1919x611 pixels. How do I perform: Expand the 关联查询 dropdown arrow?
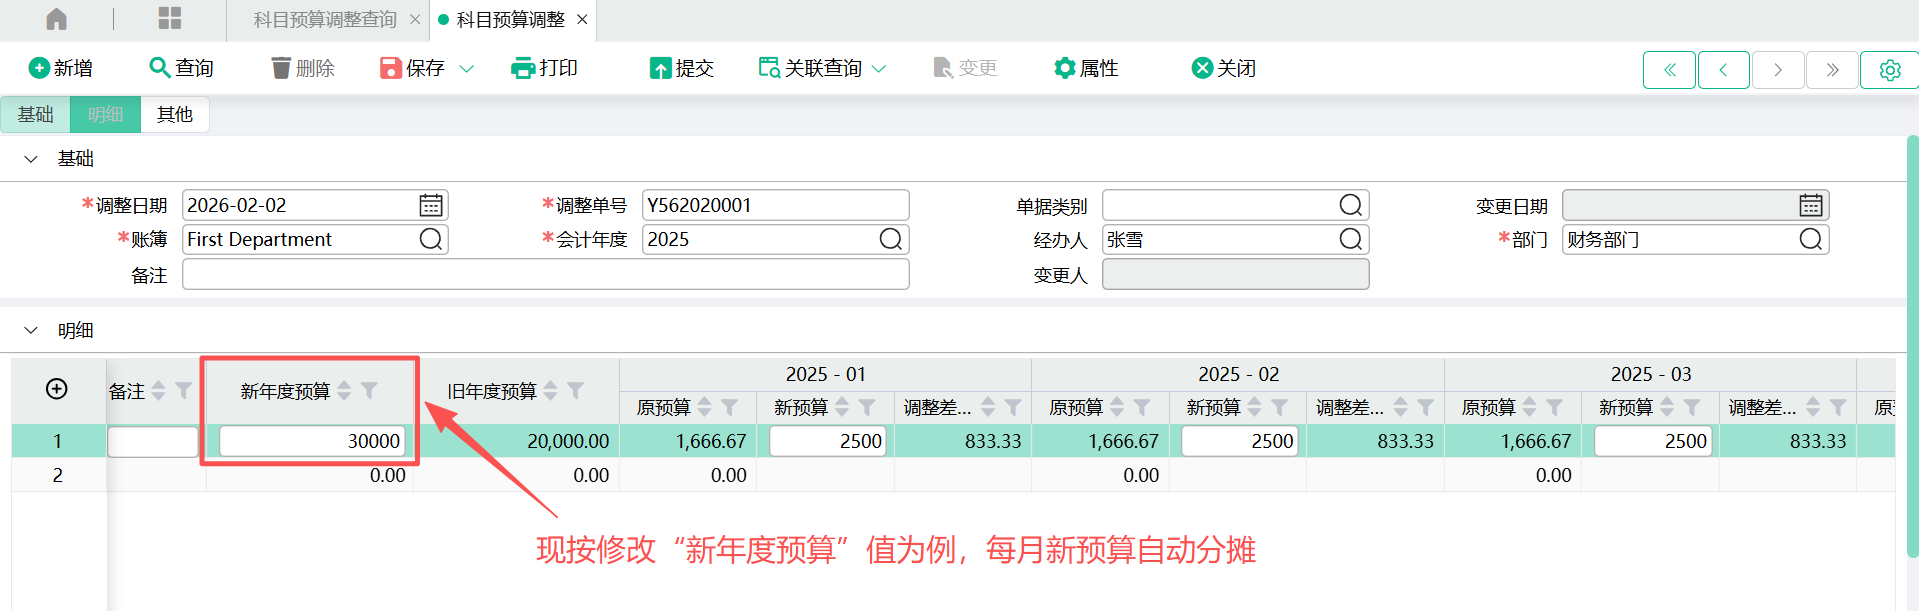(x=879, y=69)
